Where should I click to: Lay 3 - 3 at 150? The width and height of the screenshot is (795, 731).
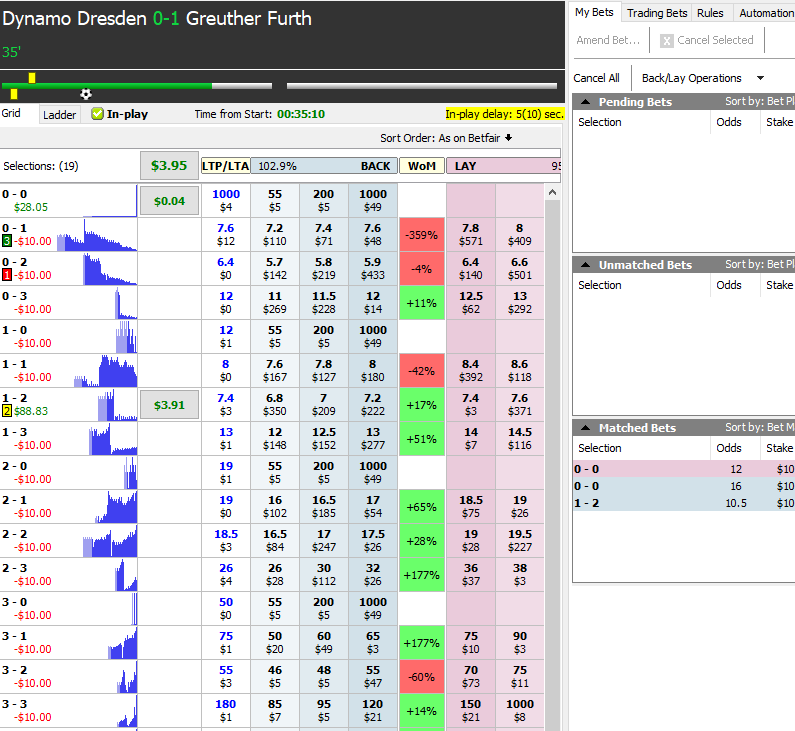(x=471, y=710)
